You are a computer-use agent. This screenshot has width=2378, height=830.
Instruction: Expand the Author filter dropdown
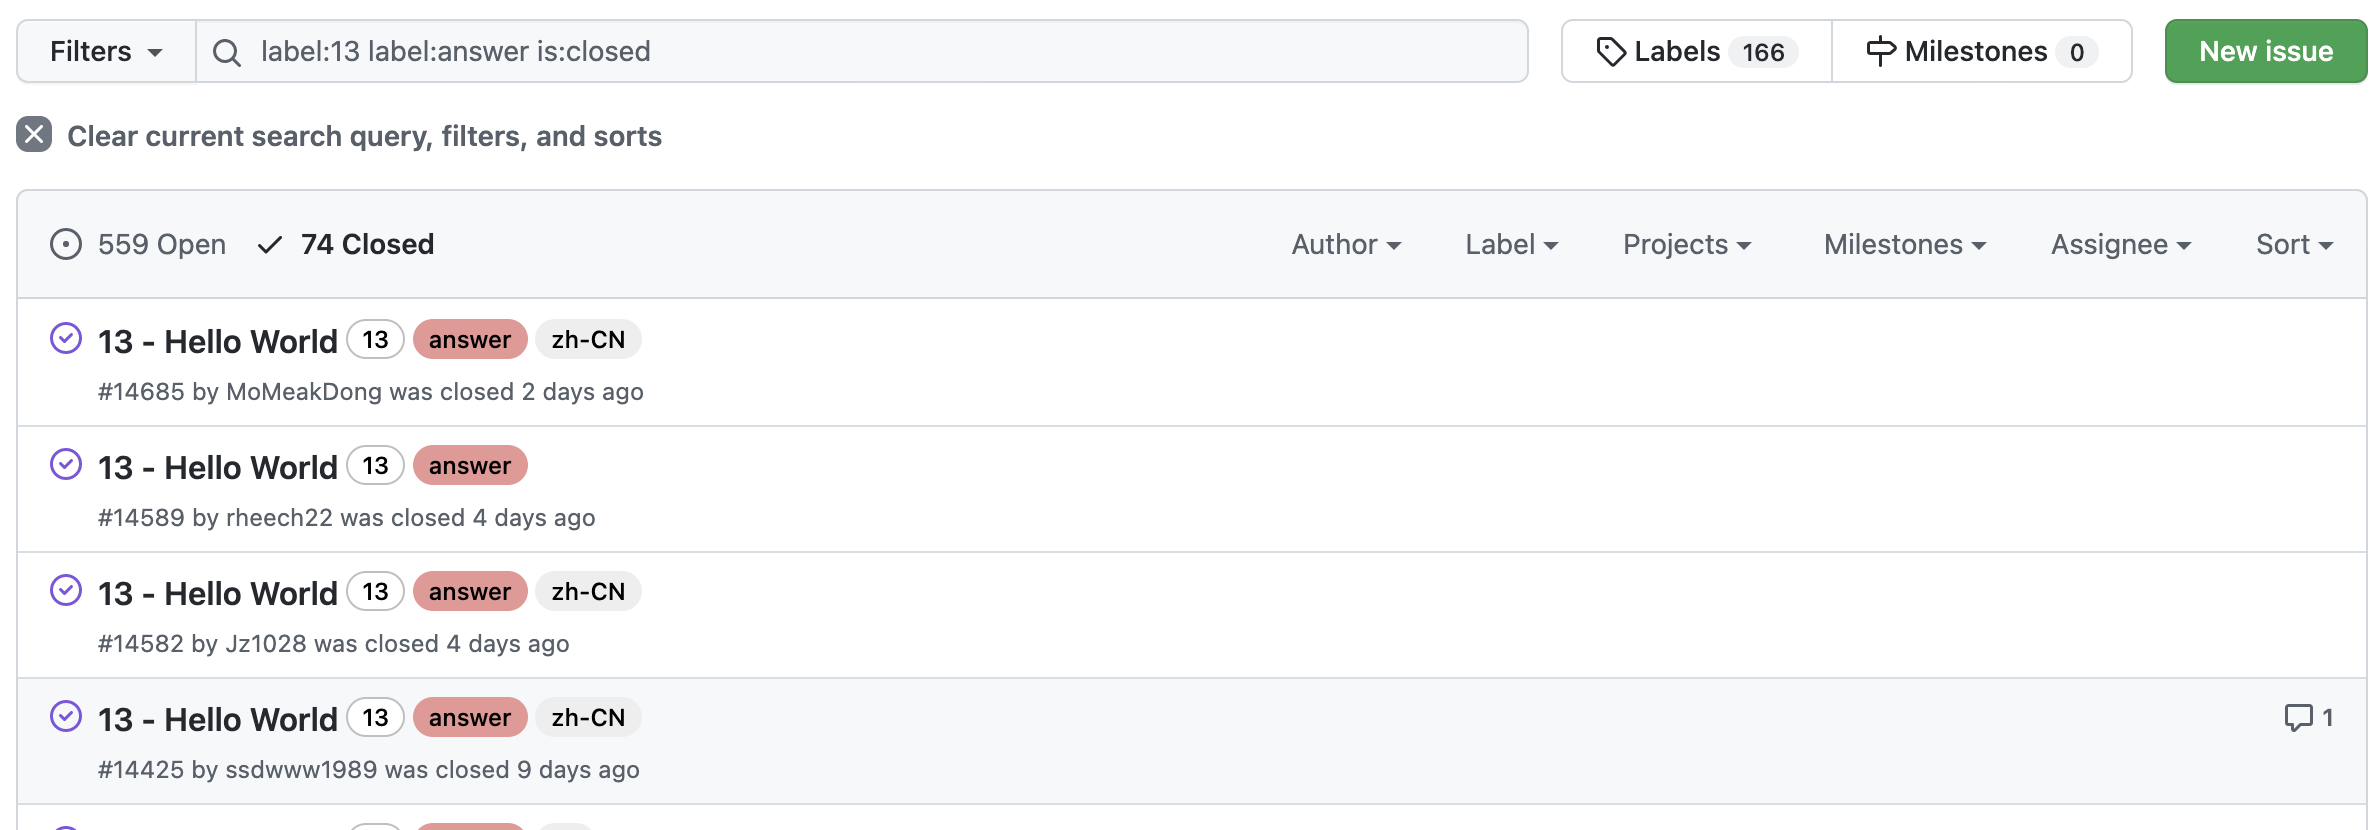point(1346,244)
